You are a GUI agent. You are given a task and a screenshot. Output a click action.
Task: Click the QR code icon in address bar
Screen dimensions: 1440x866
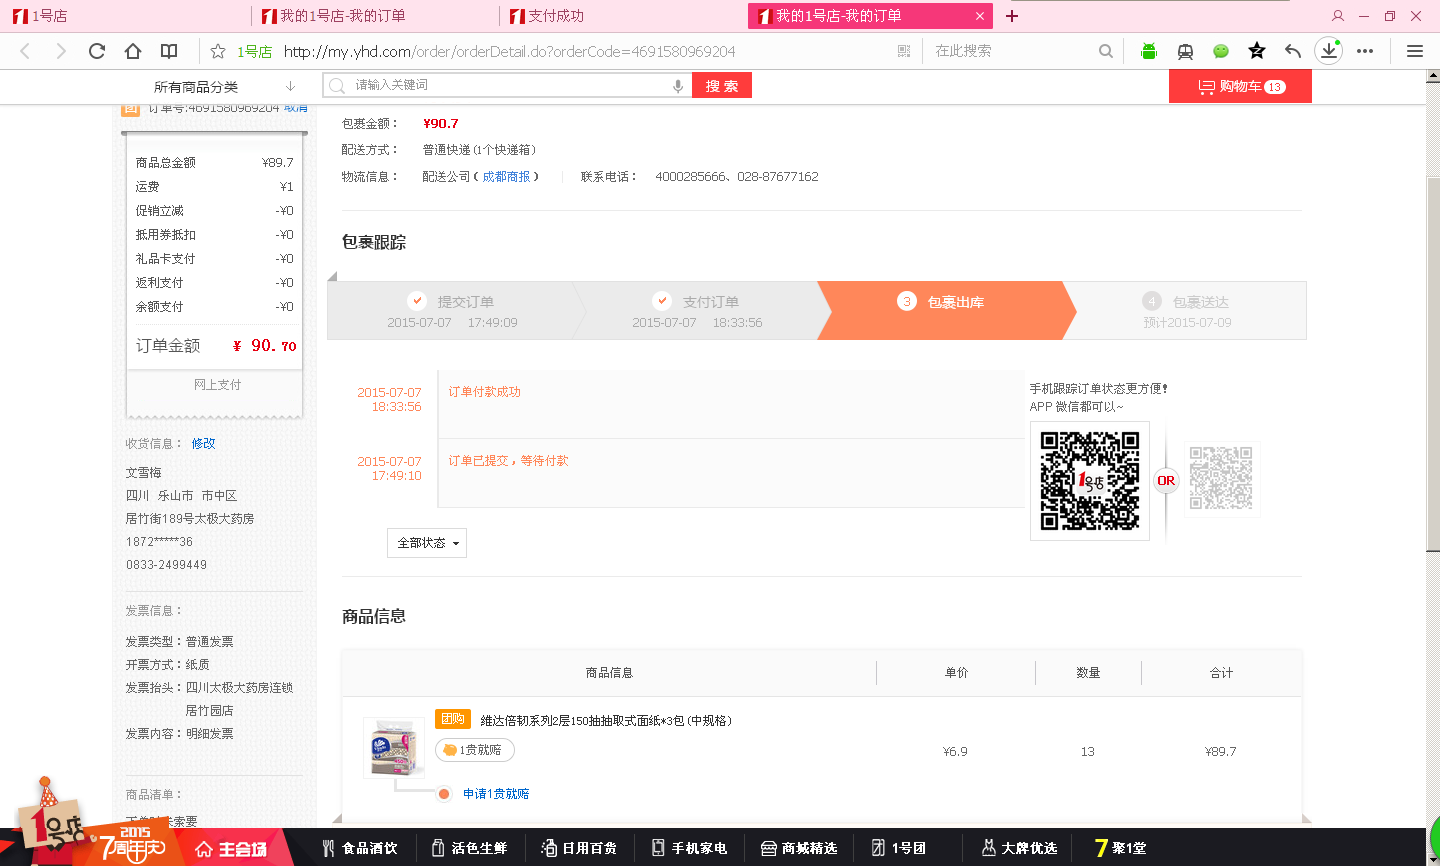pos(904,51)
